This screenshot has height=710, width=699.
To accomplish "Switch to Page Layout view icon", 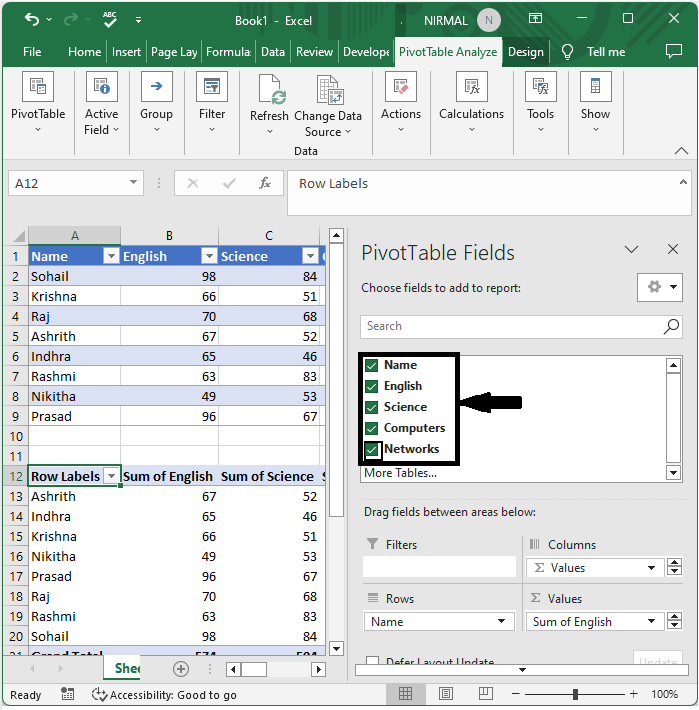I will coord(446,693).
